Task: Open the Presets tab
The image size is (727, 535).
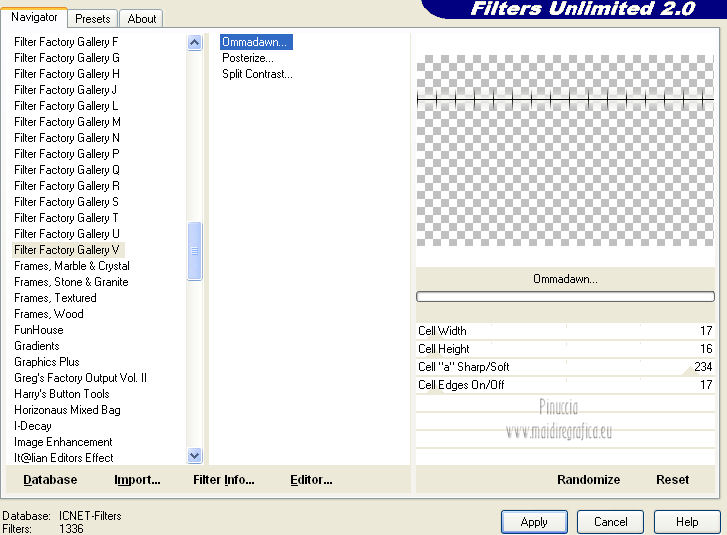Action: pyautogui.click(x=93, y=19)
